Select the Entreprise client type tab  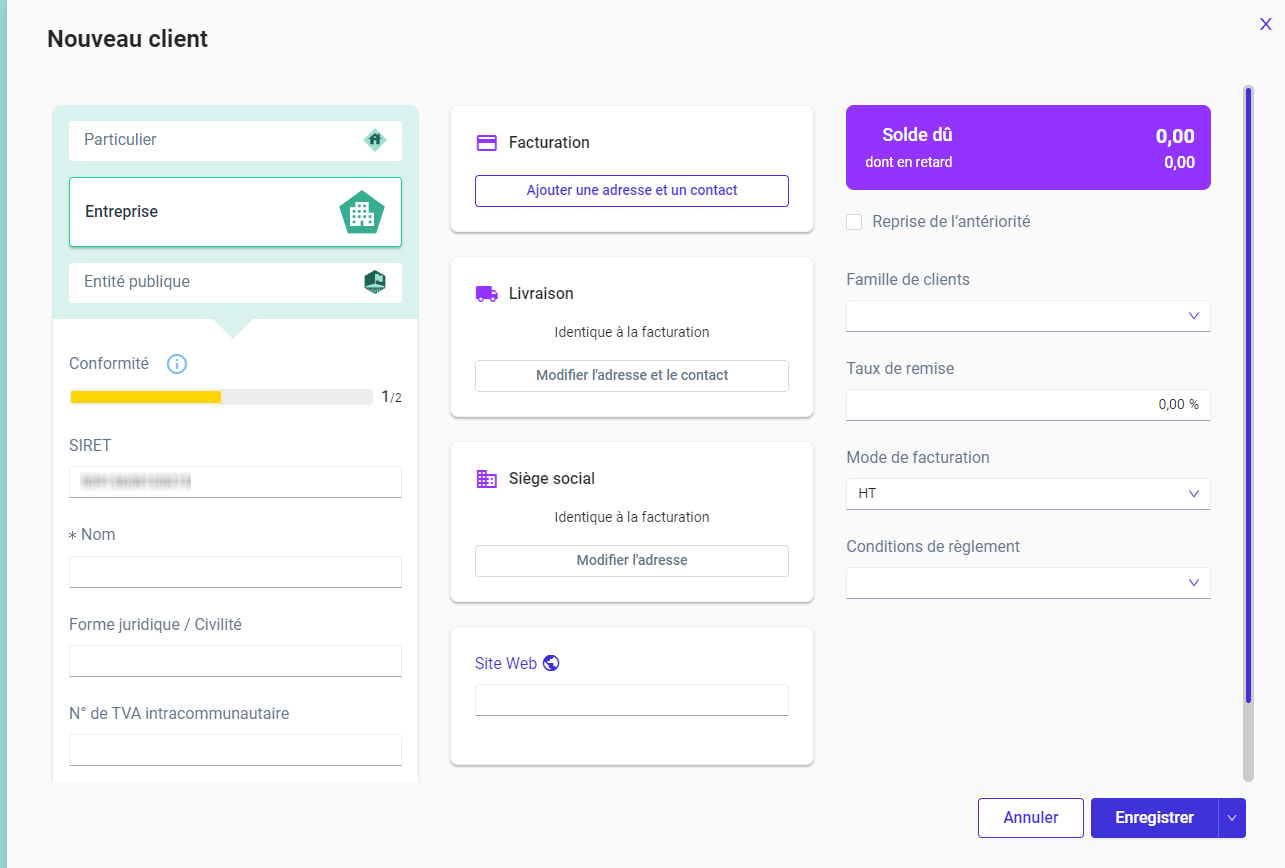pos(235,212)
